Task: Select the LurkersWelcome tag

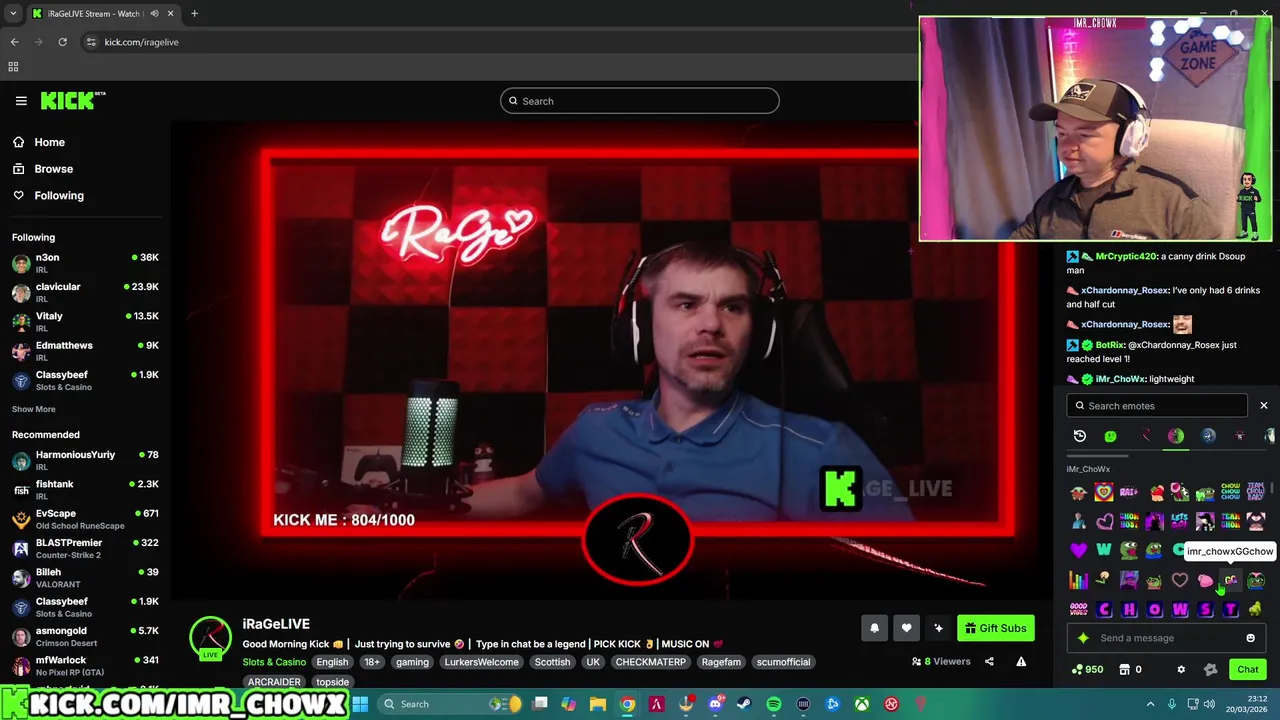Action: pos(481,662)
